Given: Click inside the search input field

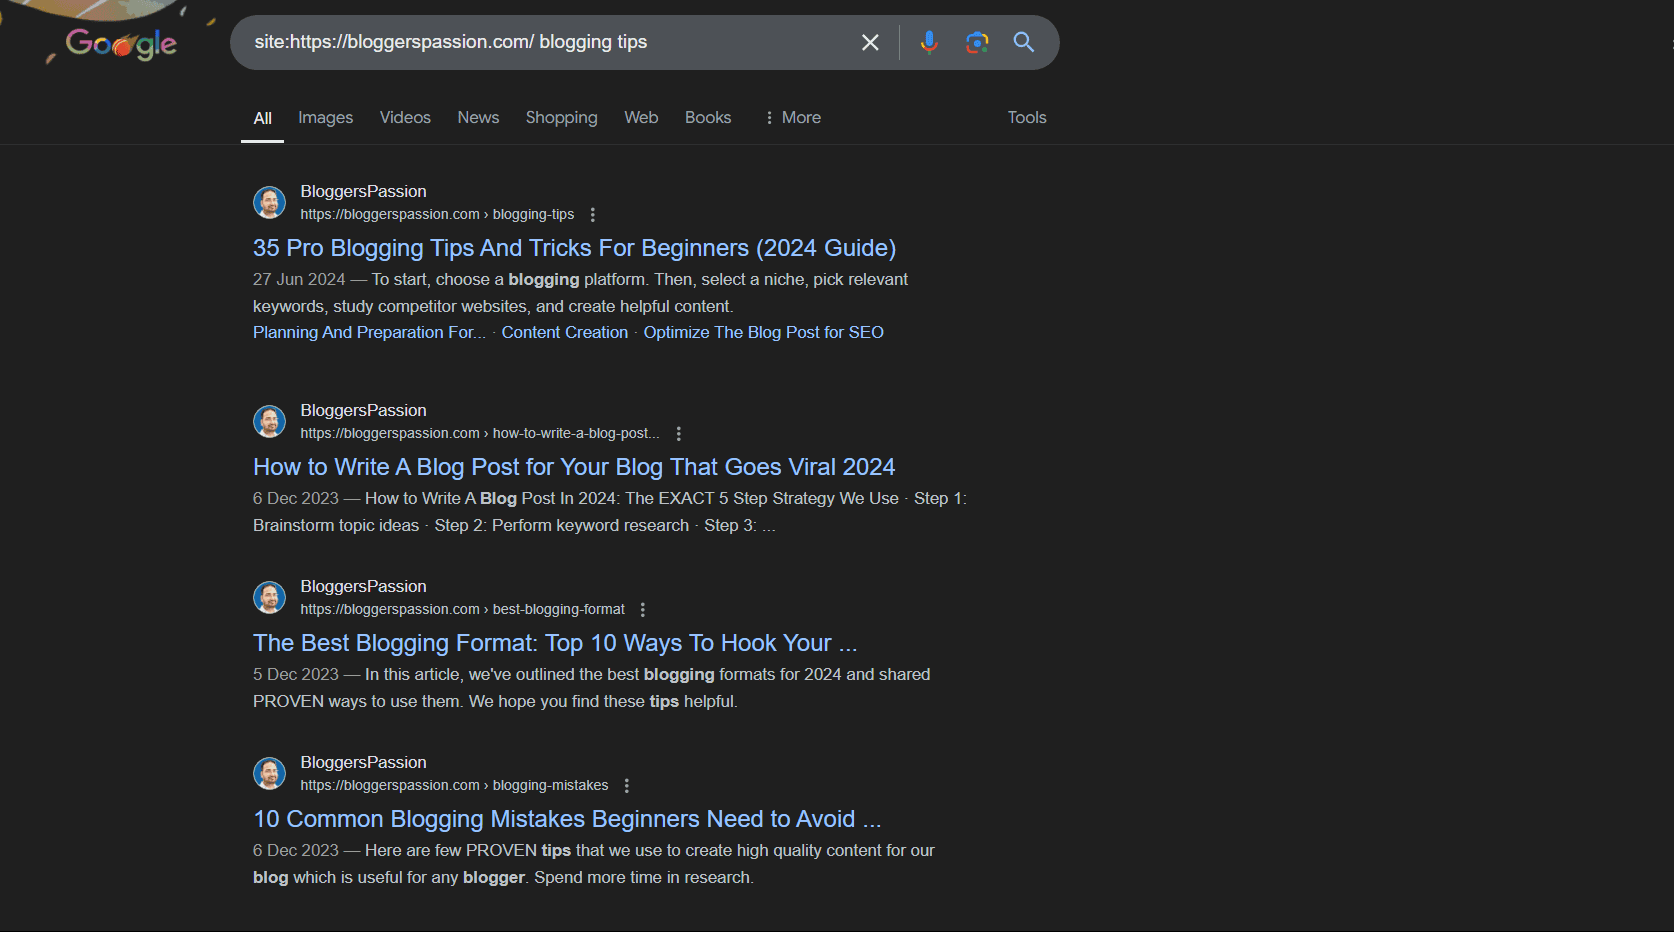Looking at the screenshot, I should (x=560, y=42).
